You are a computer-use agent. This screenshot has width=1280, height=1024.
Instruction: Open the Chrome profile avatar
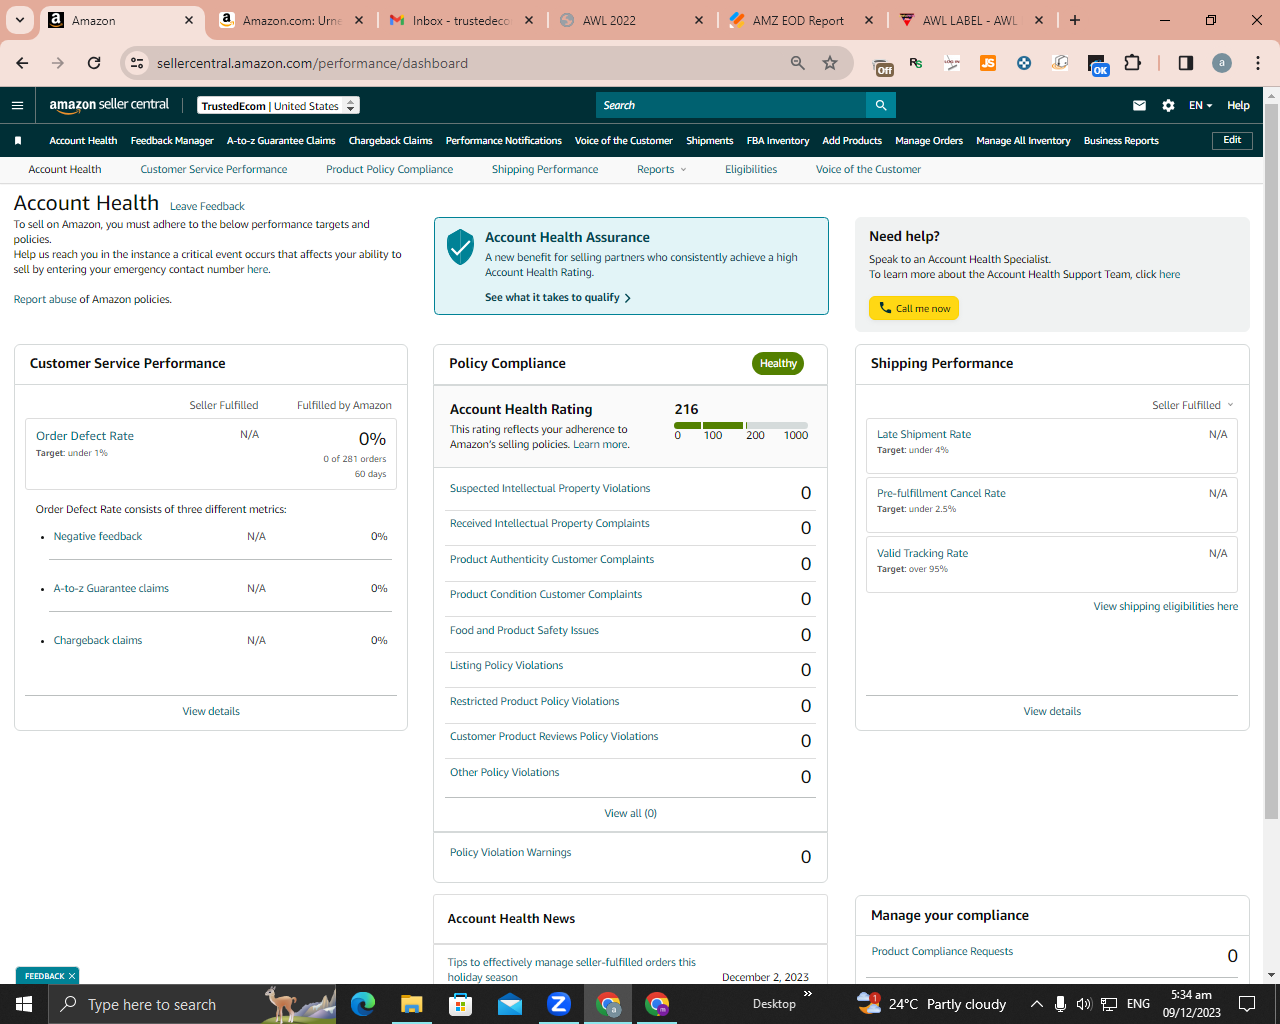tap(1222, 63)
